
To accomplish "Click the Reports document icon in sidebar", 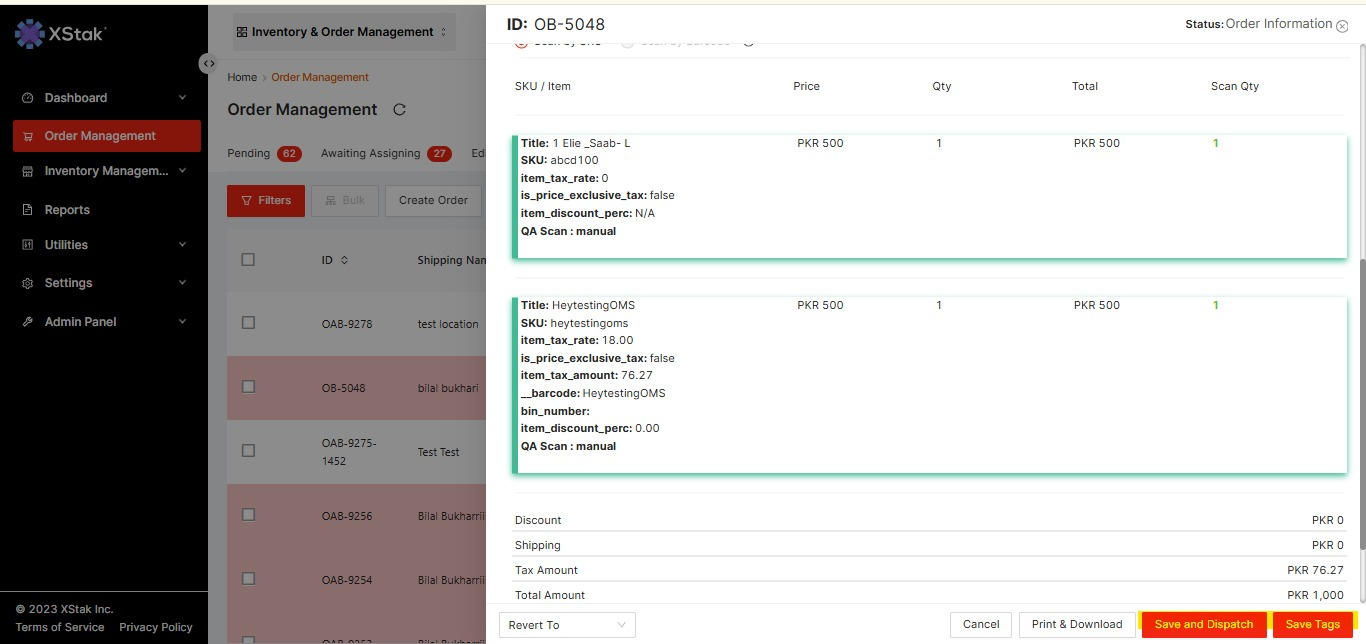I will tap(27, 210).
